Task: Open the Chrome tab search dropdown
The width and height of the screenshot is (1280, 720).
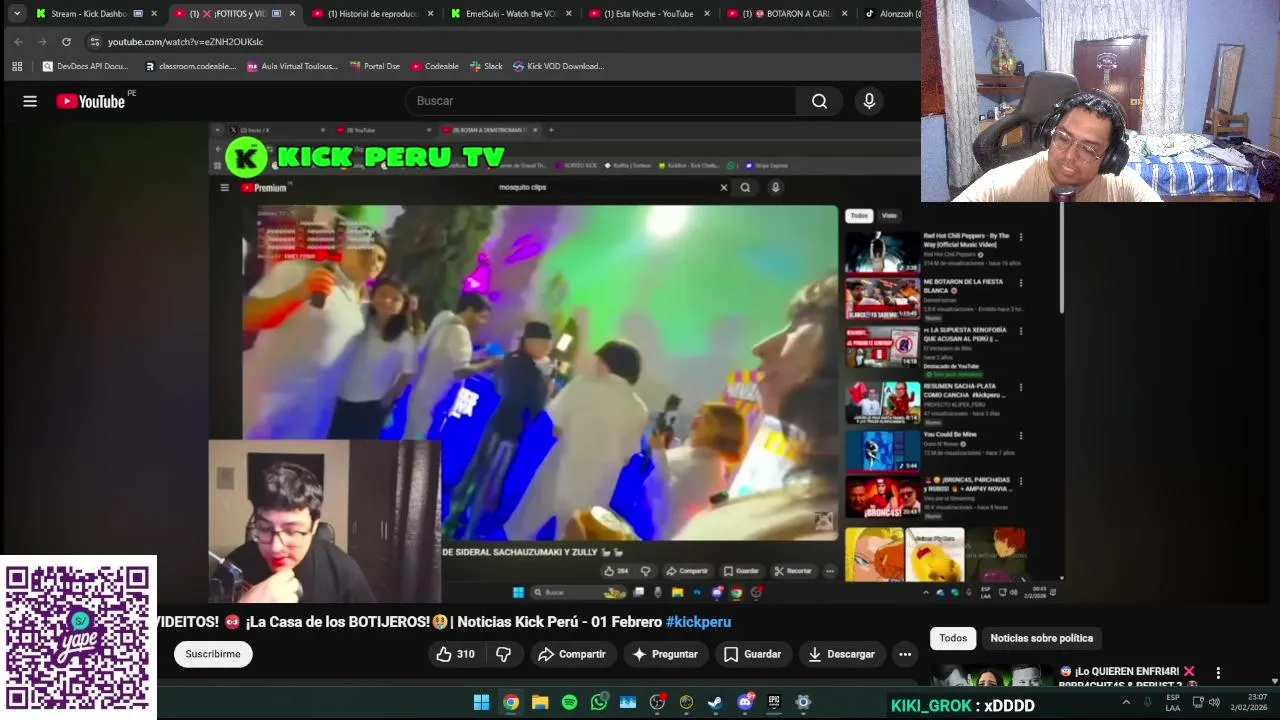Action: coord(17,14)
